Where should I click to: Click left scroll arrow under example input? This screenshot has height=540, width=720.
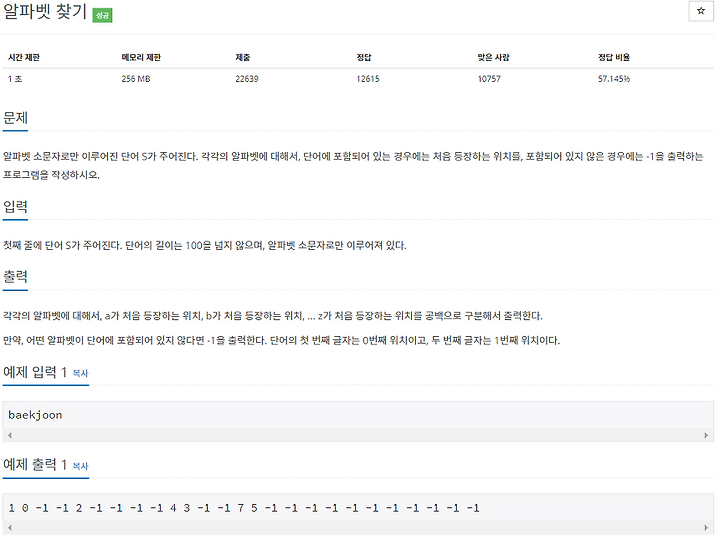(x=10, y=435)
